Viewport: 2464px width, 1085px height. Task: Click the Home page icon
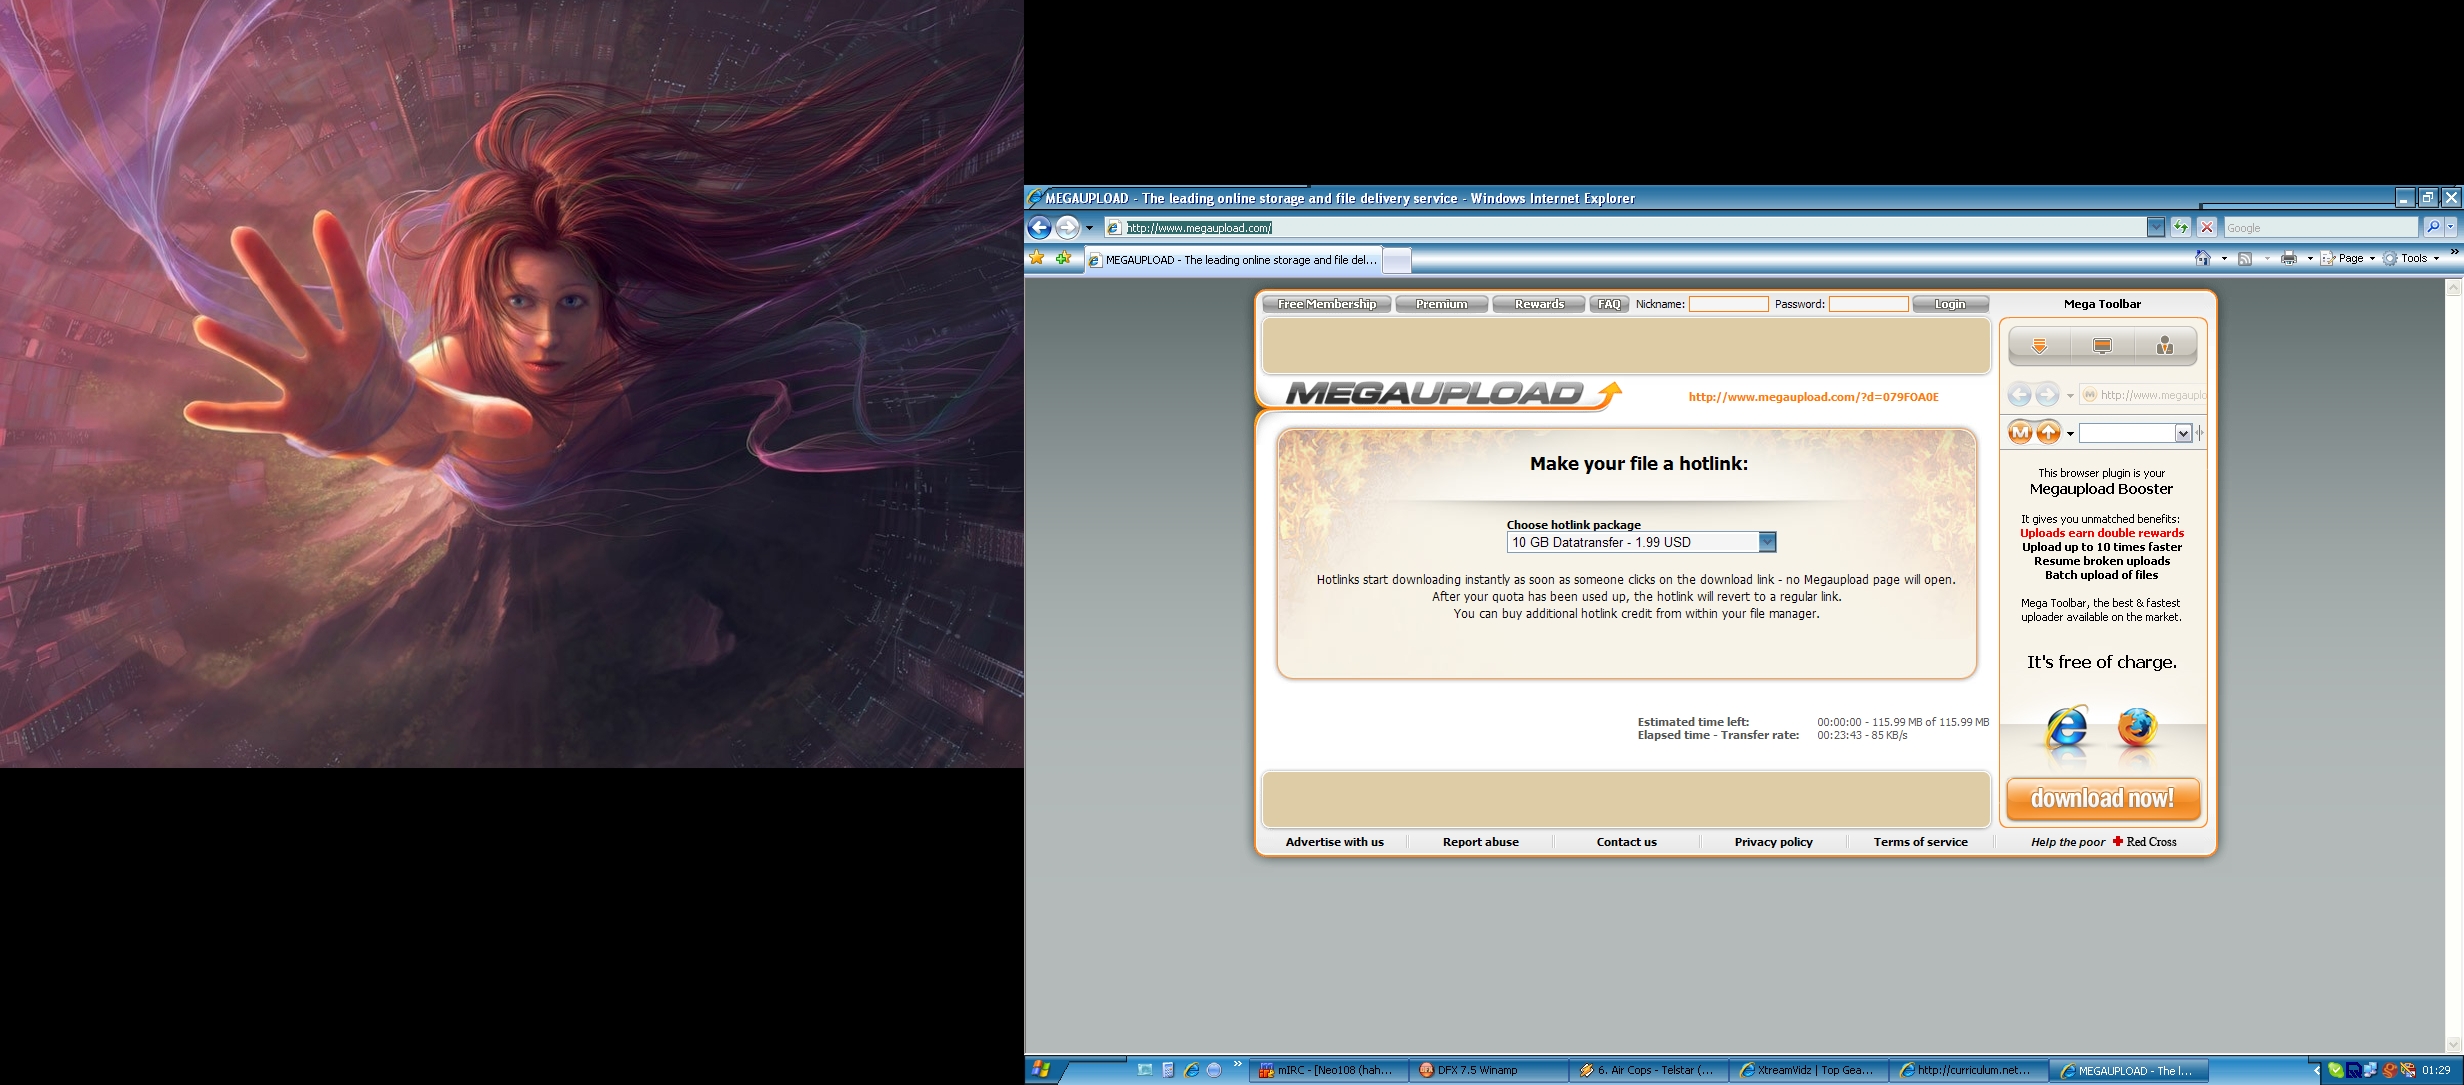click(2203, 258)
